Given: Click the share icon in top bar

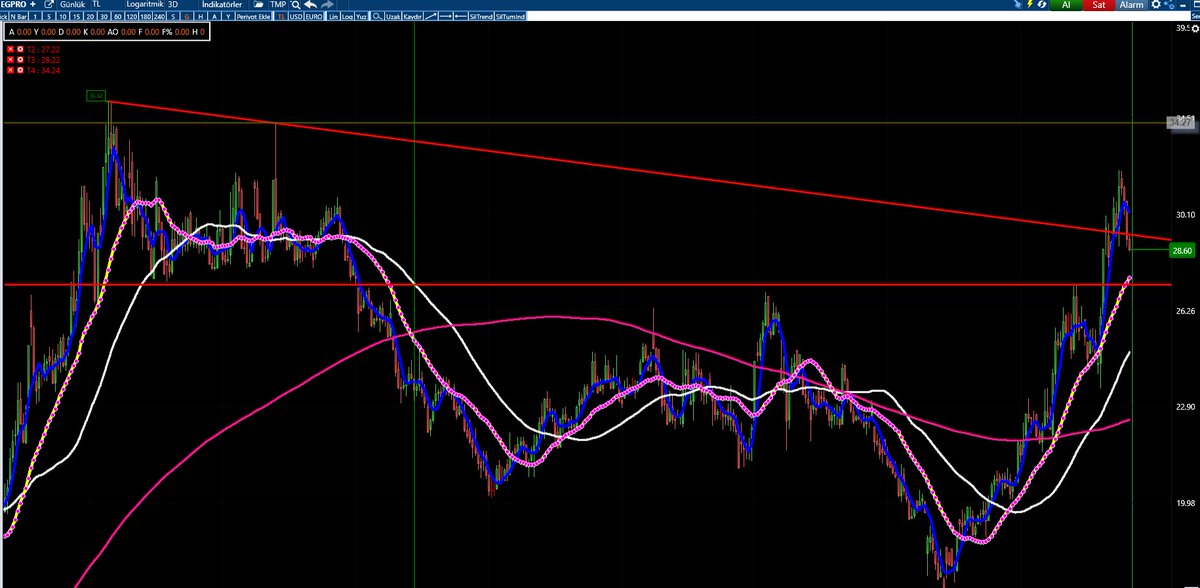Looking at the screenshot, I should point(1169,5).
